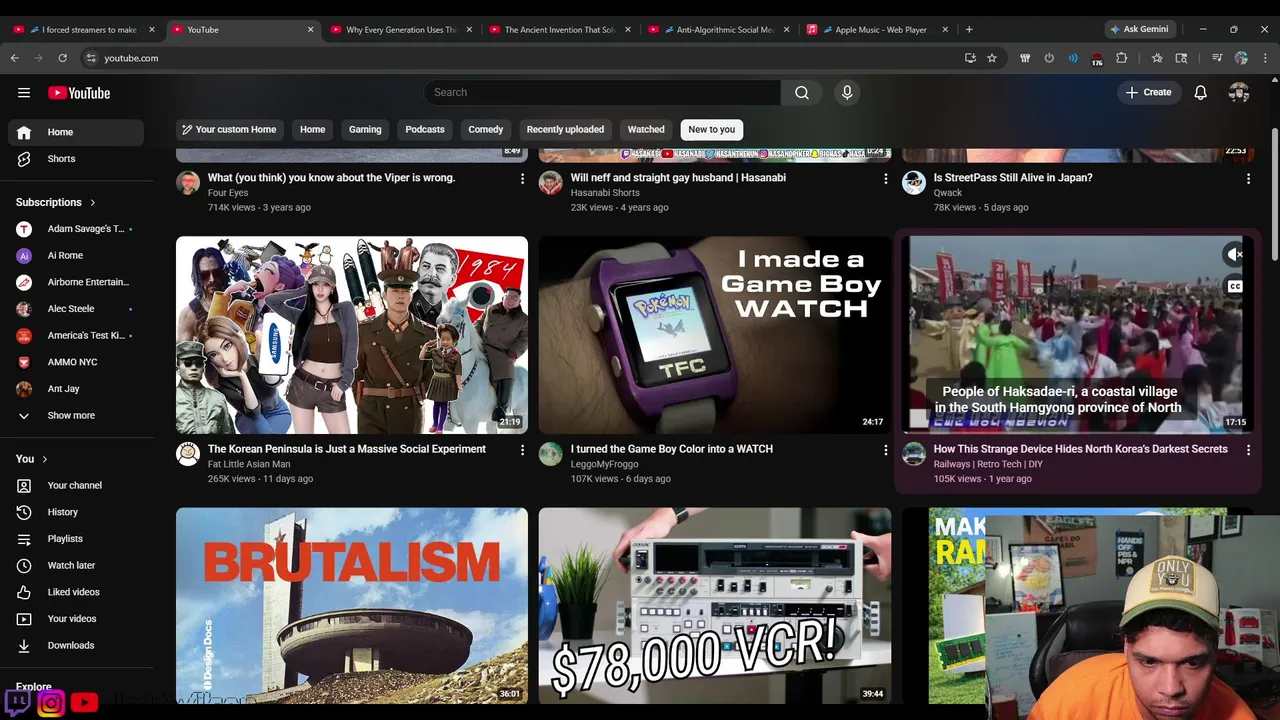
Task: Reload the page with the refresh icon
Action: [62, 58]
